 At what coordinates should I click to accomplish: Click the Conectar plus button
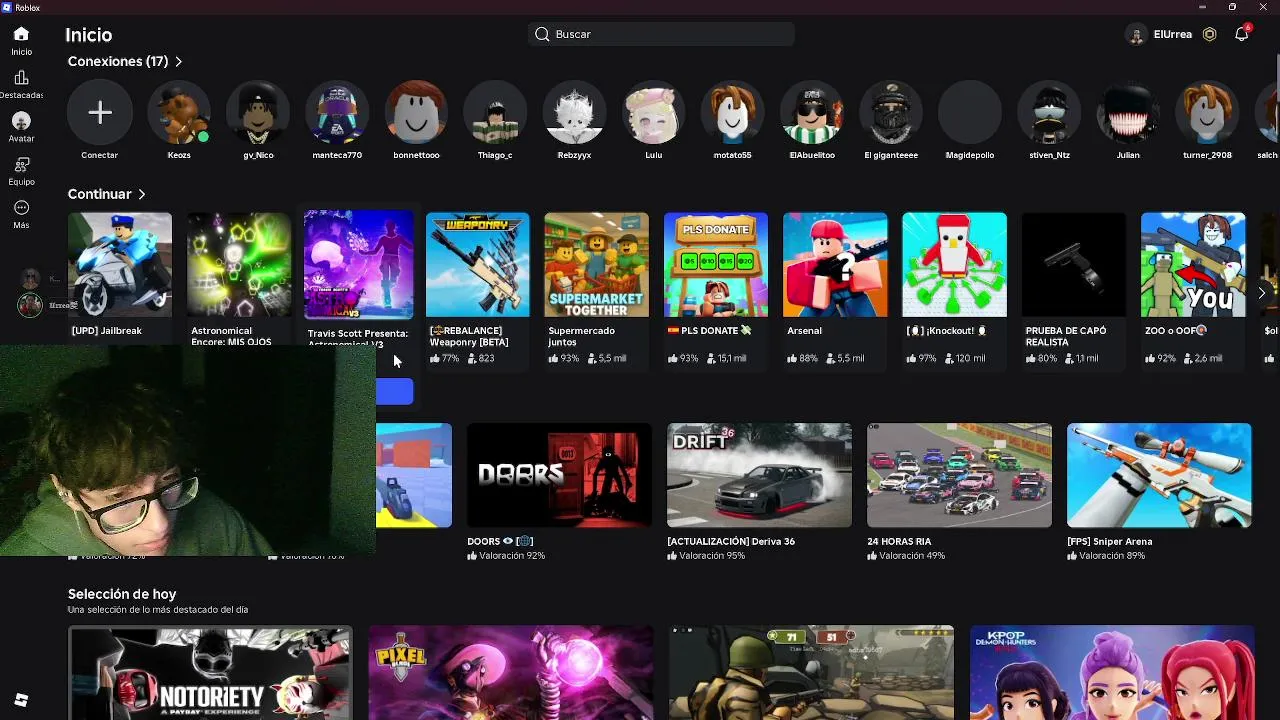(x=100, y=113)
